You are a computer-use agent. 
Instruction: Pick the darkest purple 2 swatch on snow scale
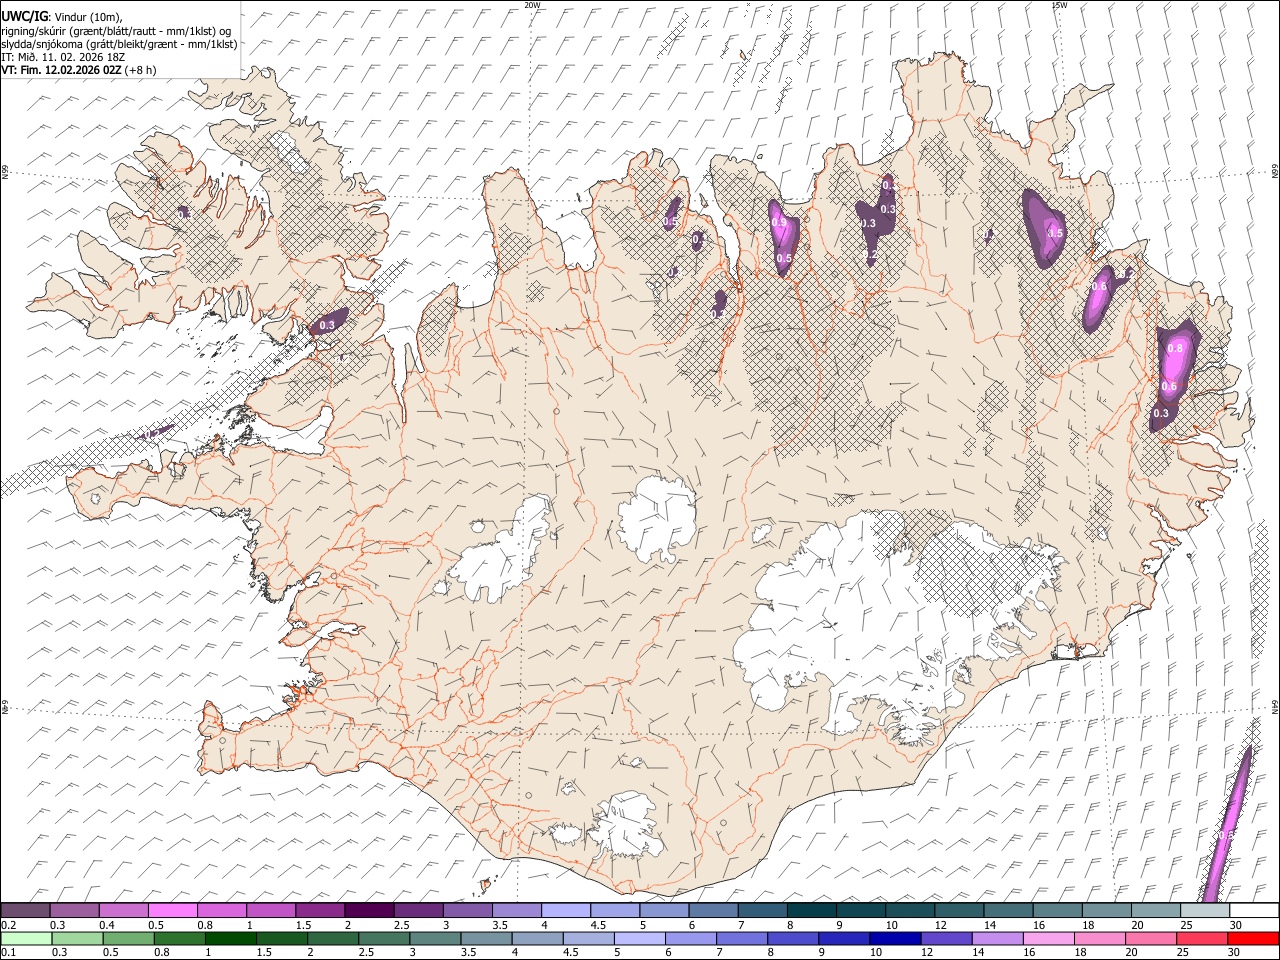(x=368, y=910)
